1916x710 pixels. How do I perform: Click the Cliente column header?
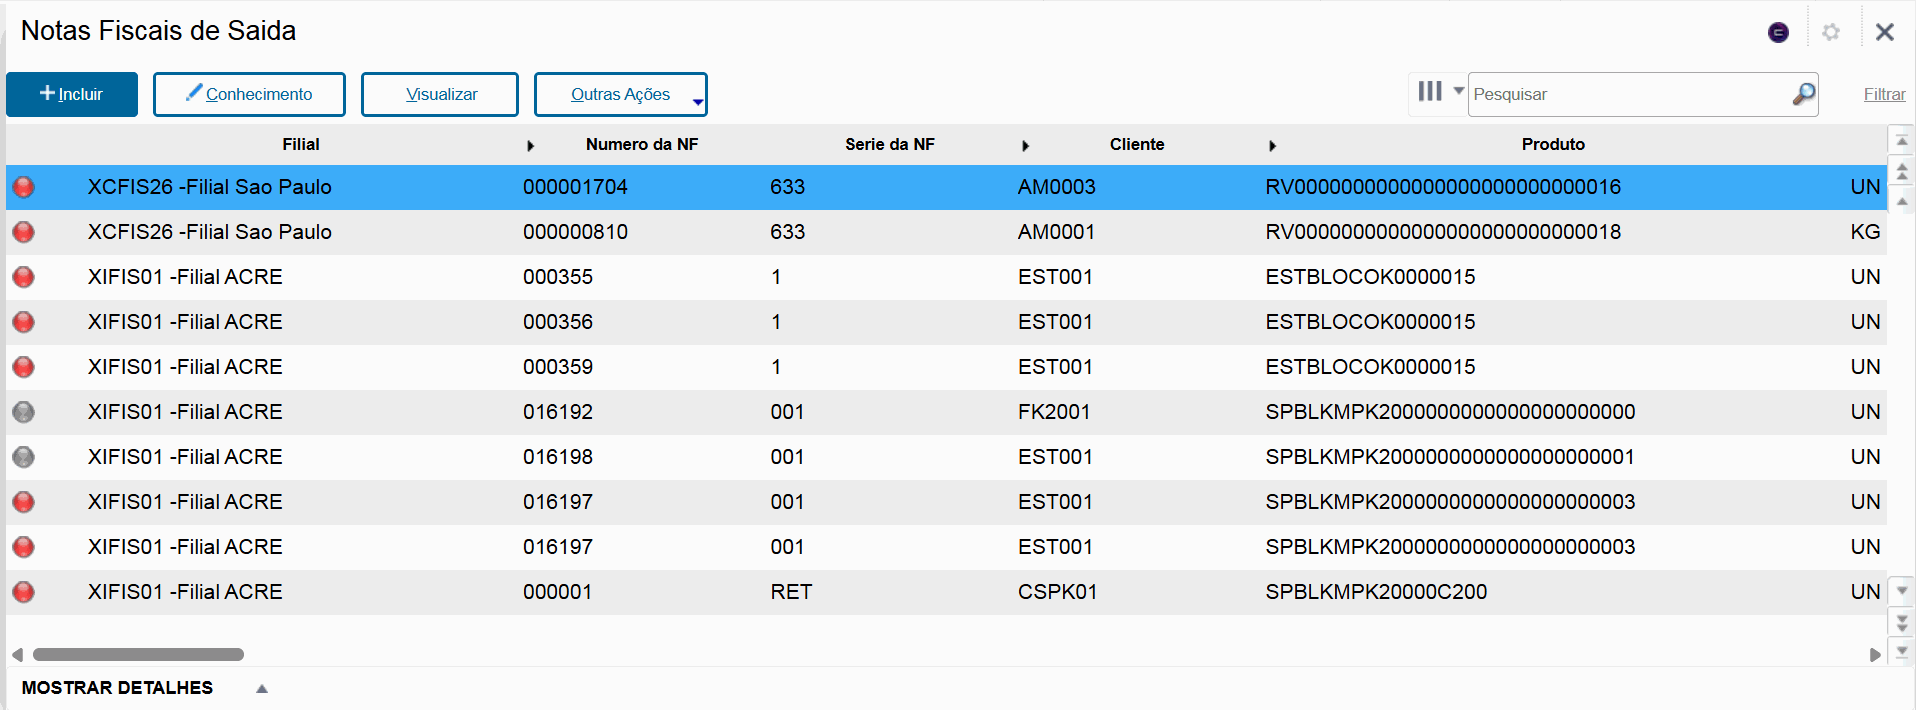click(x=1137, y=144)
